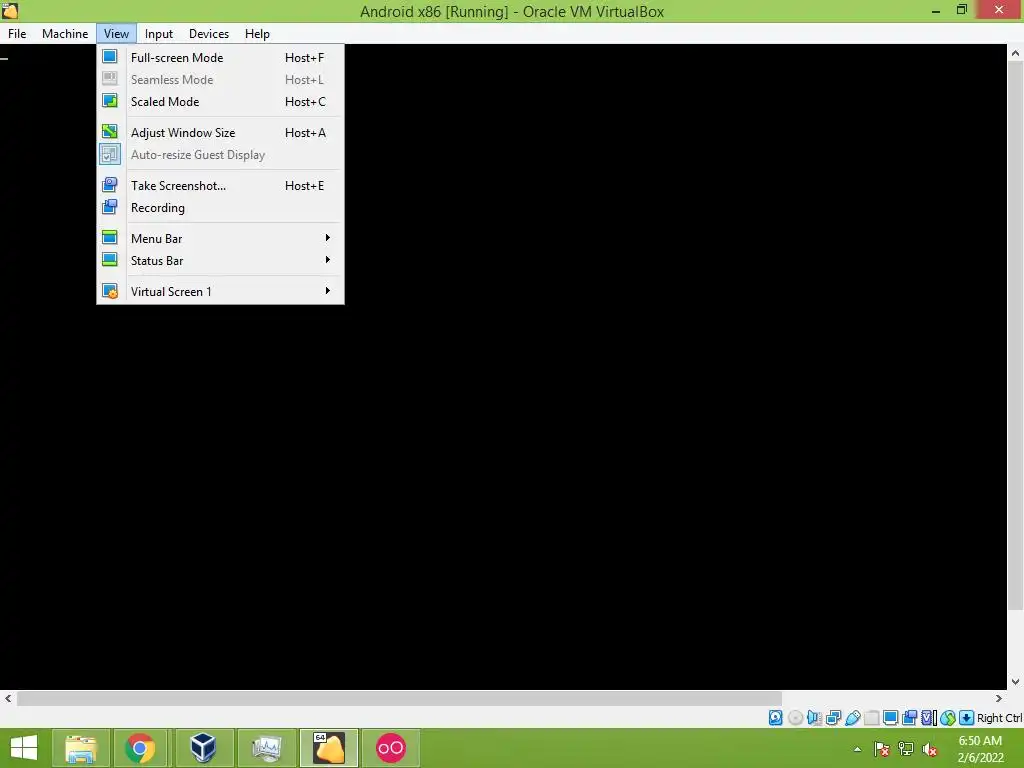Open the File menu
Image resolution: width=1024 pixels, height=768 pixels.
click(x=17, y=33)
